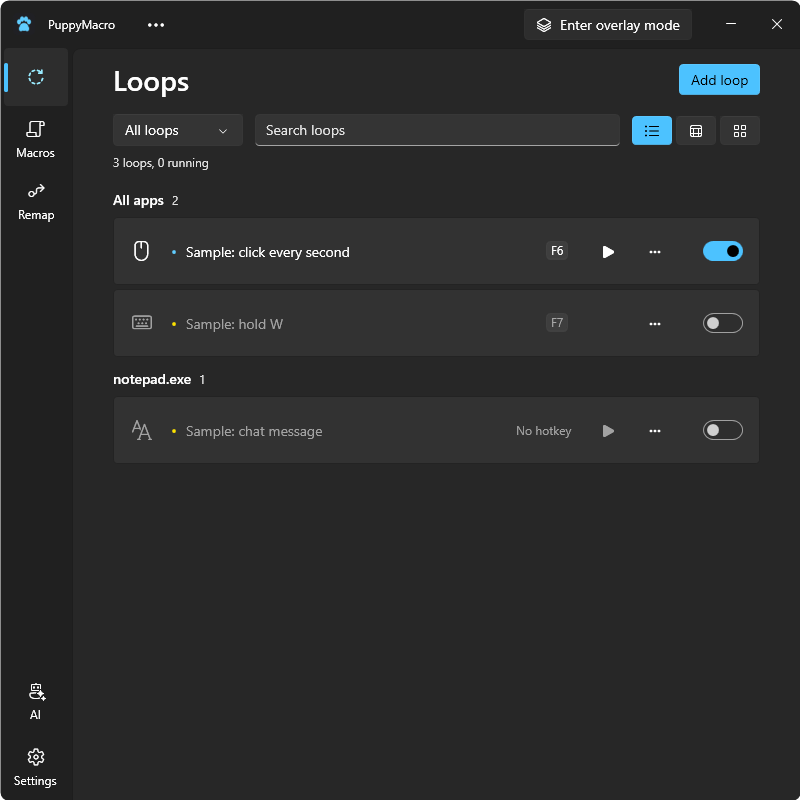Screen dimensions: 800x800
Task: Click the PuppyMacro paw logo
Action: click(24, 24)
